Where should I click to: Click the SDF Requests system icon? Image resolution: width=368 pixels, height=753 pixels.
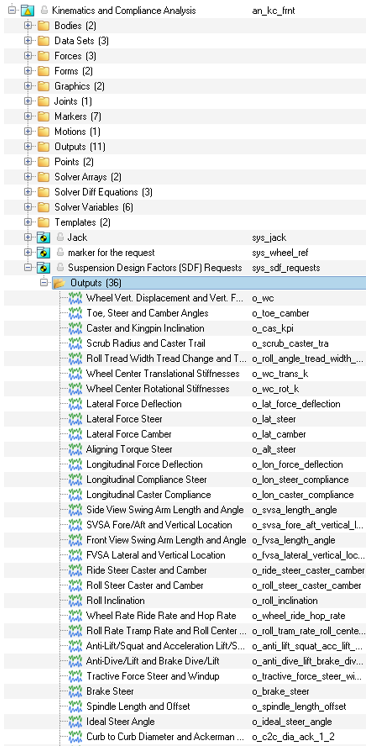pos(43,267)
